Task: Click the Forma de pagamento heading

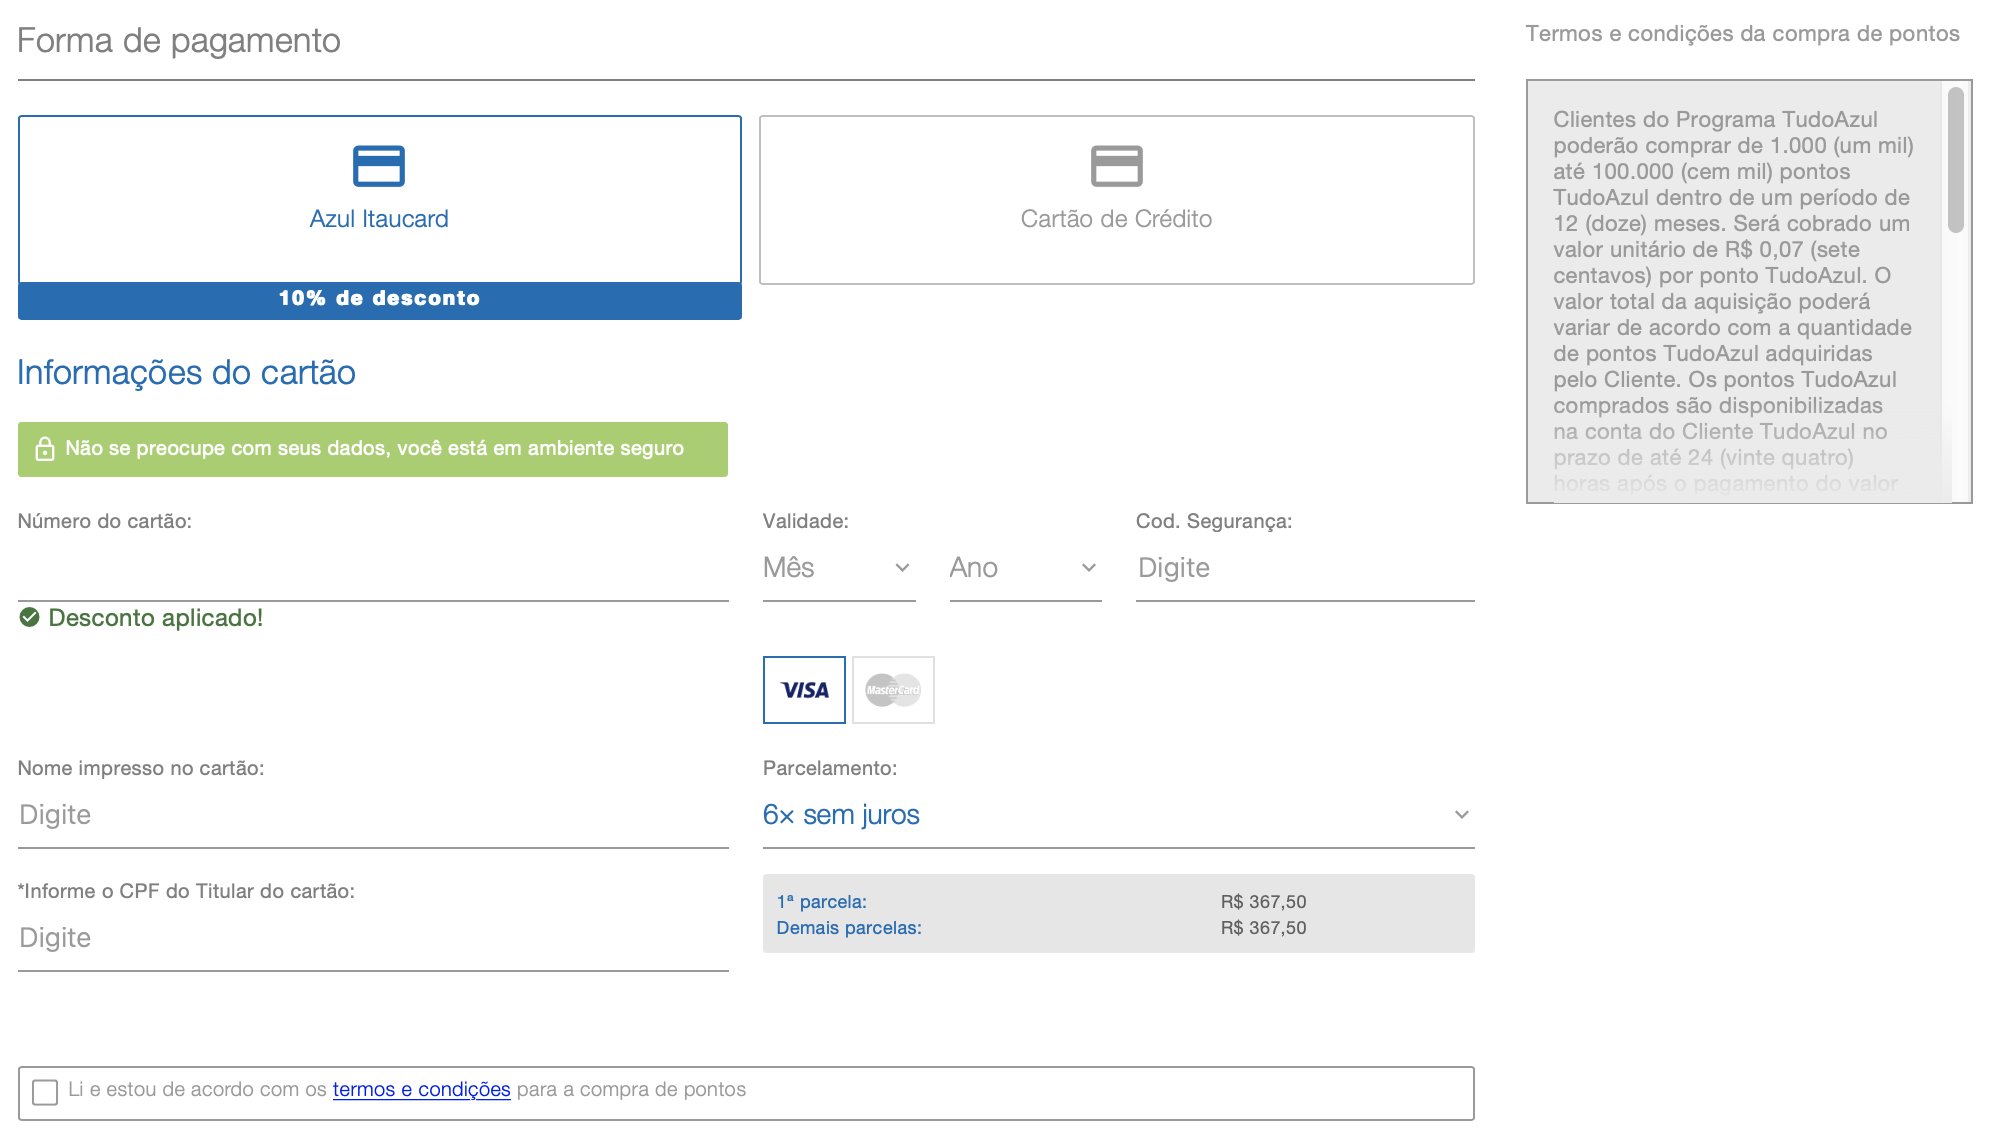Action: pos(179,41)
